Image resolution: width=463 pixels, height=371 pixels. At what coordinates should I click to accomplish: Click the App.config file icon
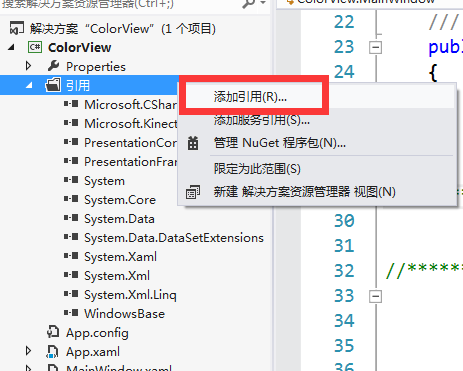[53, 332]
